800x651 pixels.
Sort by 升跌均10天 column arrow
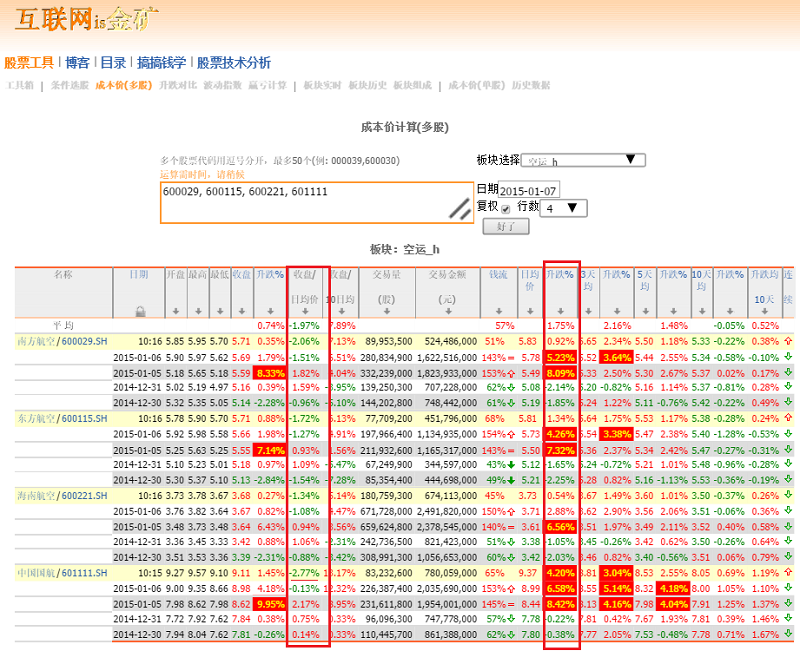(x=764, y=311)
